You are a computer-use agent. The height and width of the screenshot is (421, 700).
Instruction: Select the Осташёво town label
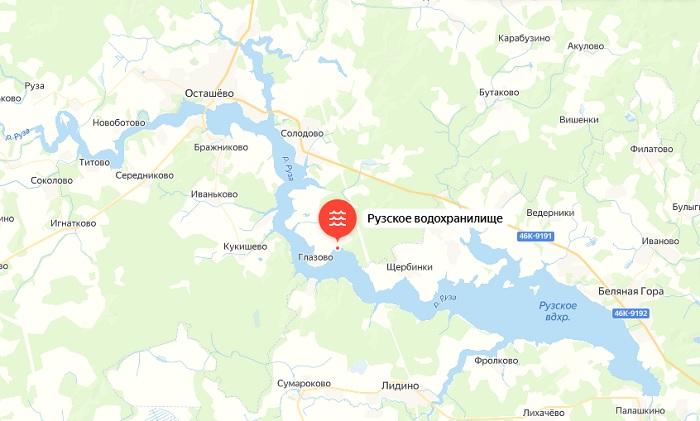[x=209, y=93]
